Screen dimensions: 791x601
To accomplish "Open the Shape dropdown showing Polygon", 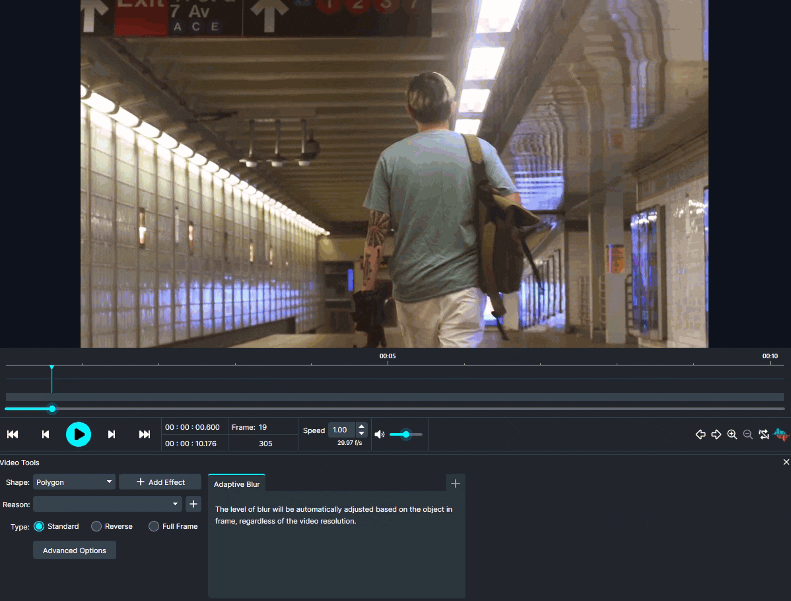I will [x=74, y=482].
